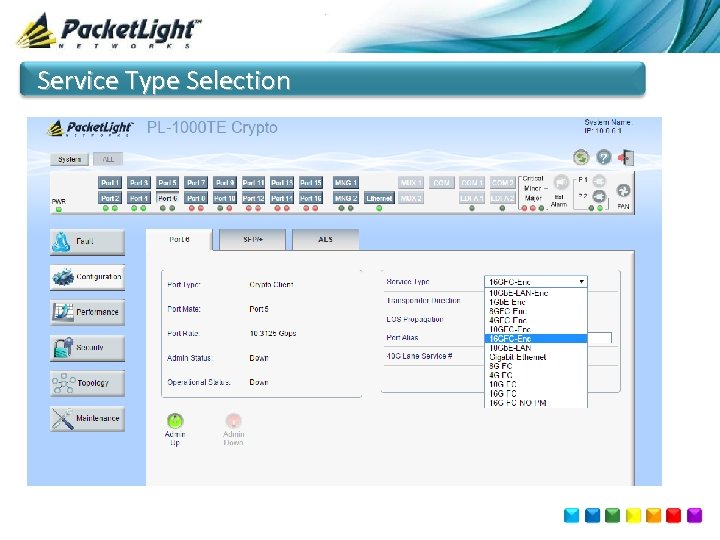This screenshot has width=720, height=540.
Task: Switch to the ALS tab
Action: tap(325, 240)
